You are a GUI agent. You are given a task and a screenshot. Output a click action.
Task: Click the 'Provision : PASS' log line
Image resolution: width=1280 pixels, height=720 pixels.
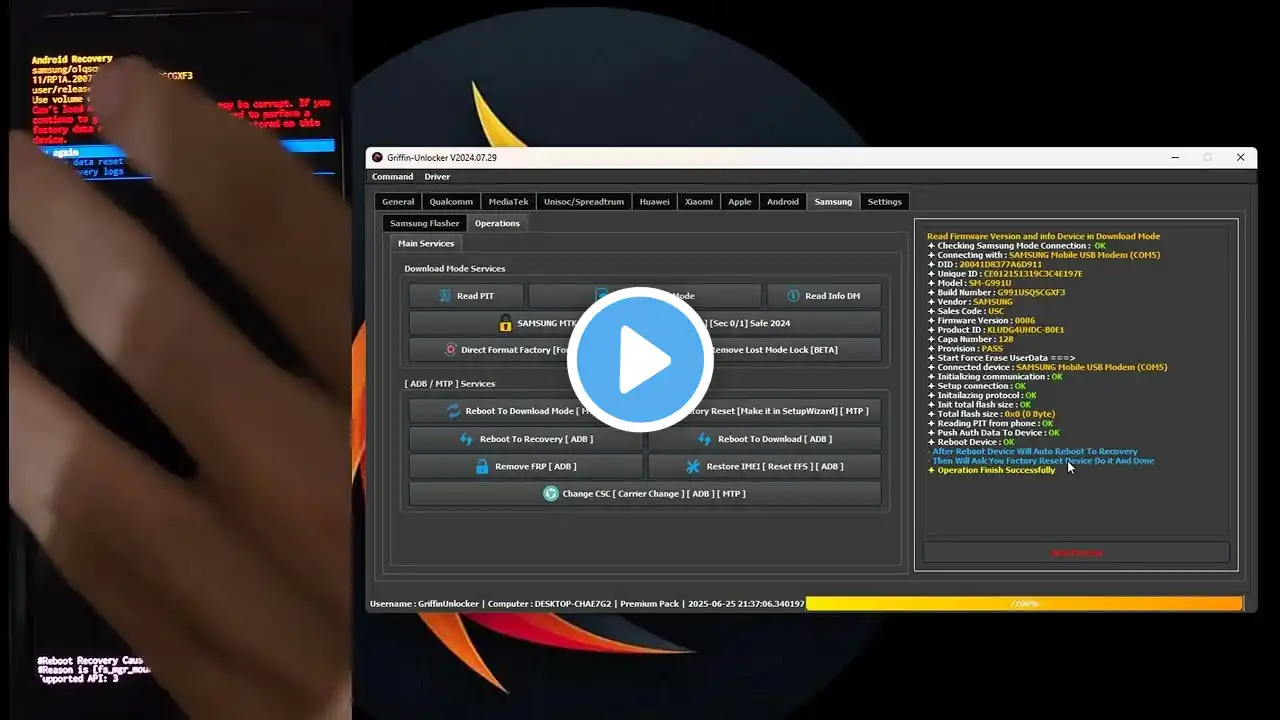pyautogui.click(x=965, y=349)
